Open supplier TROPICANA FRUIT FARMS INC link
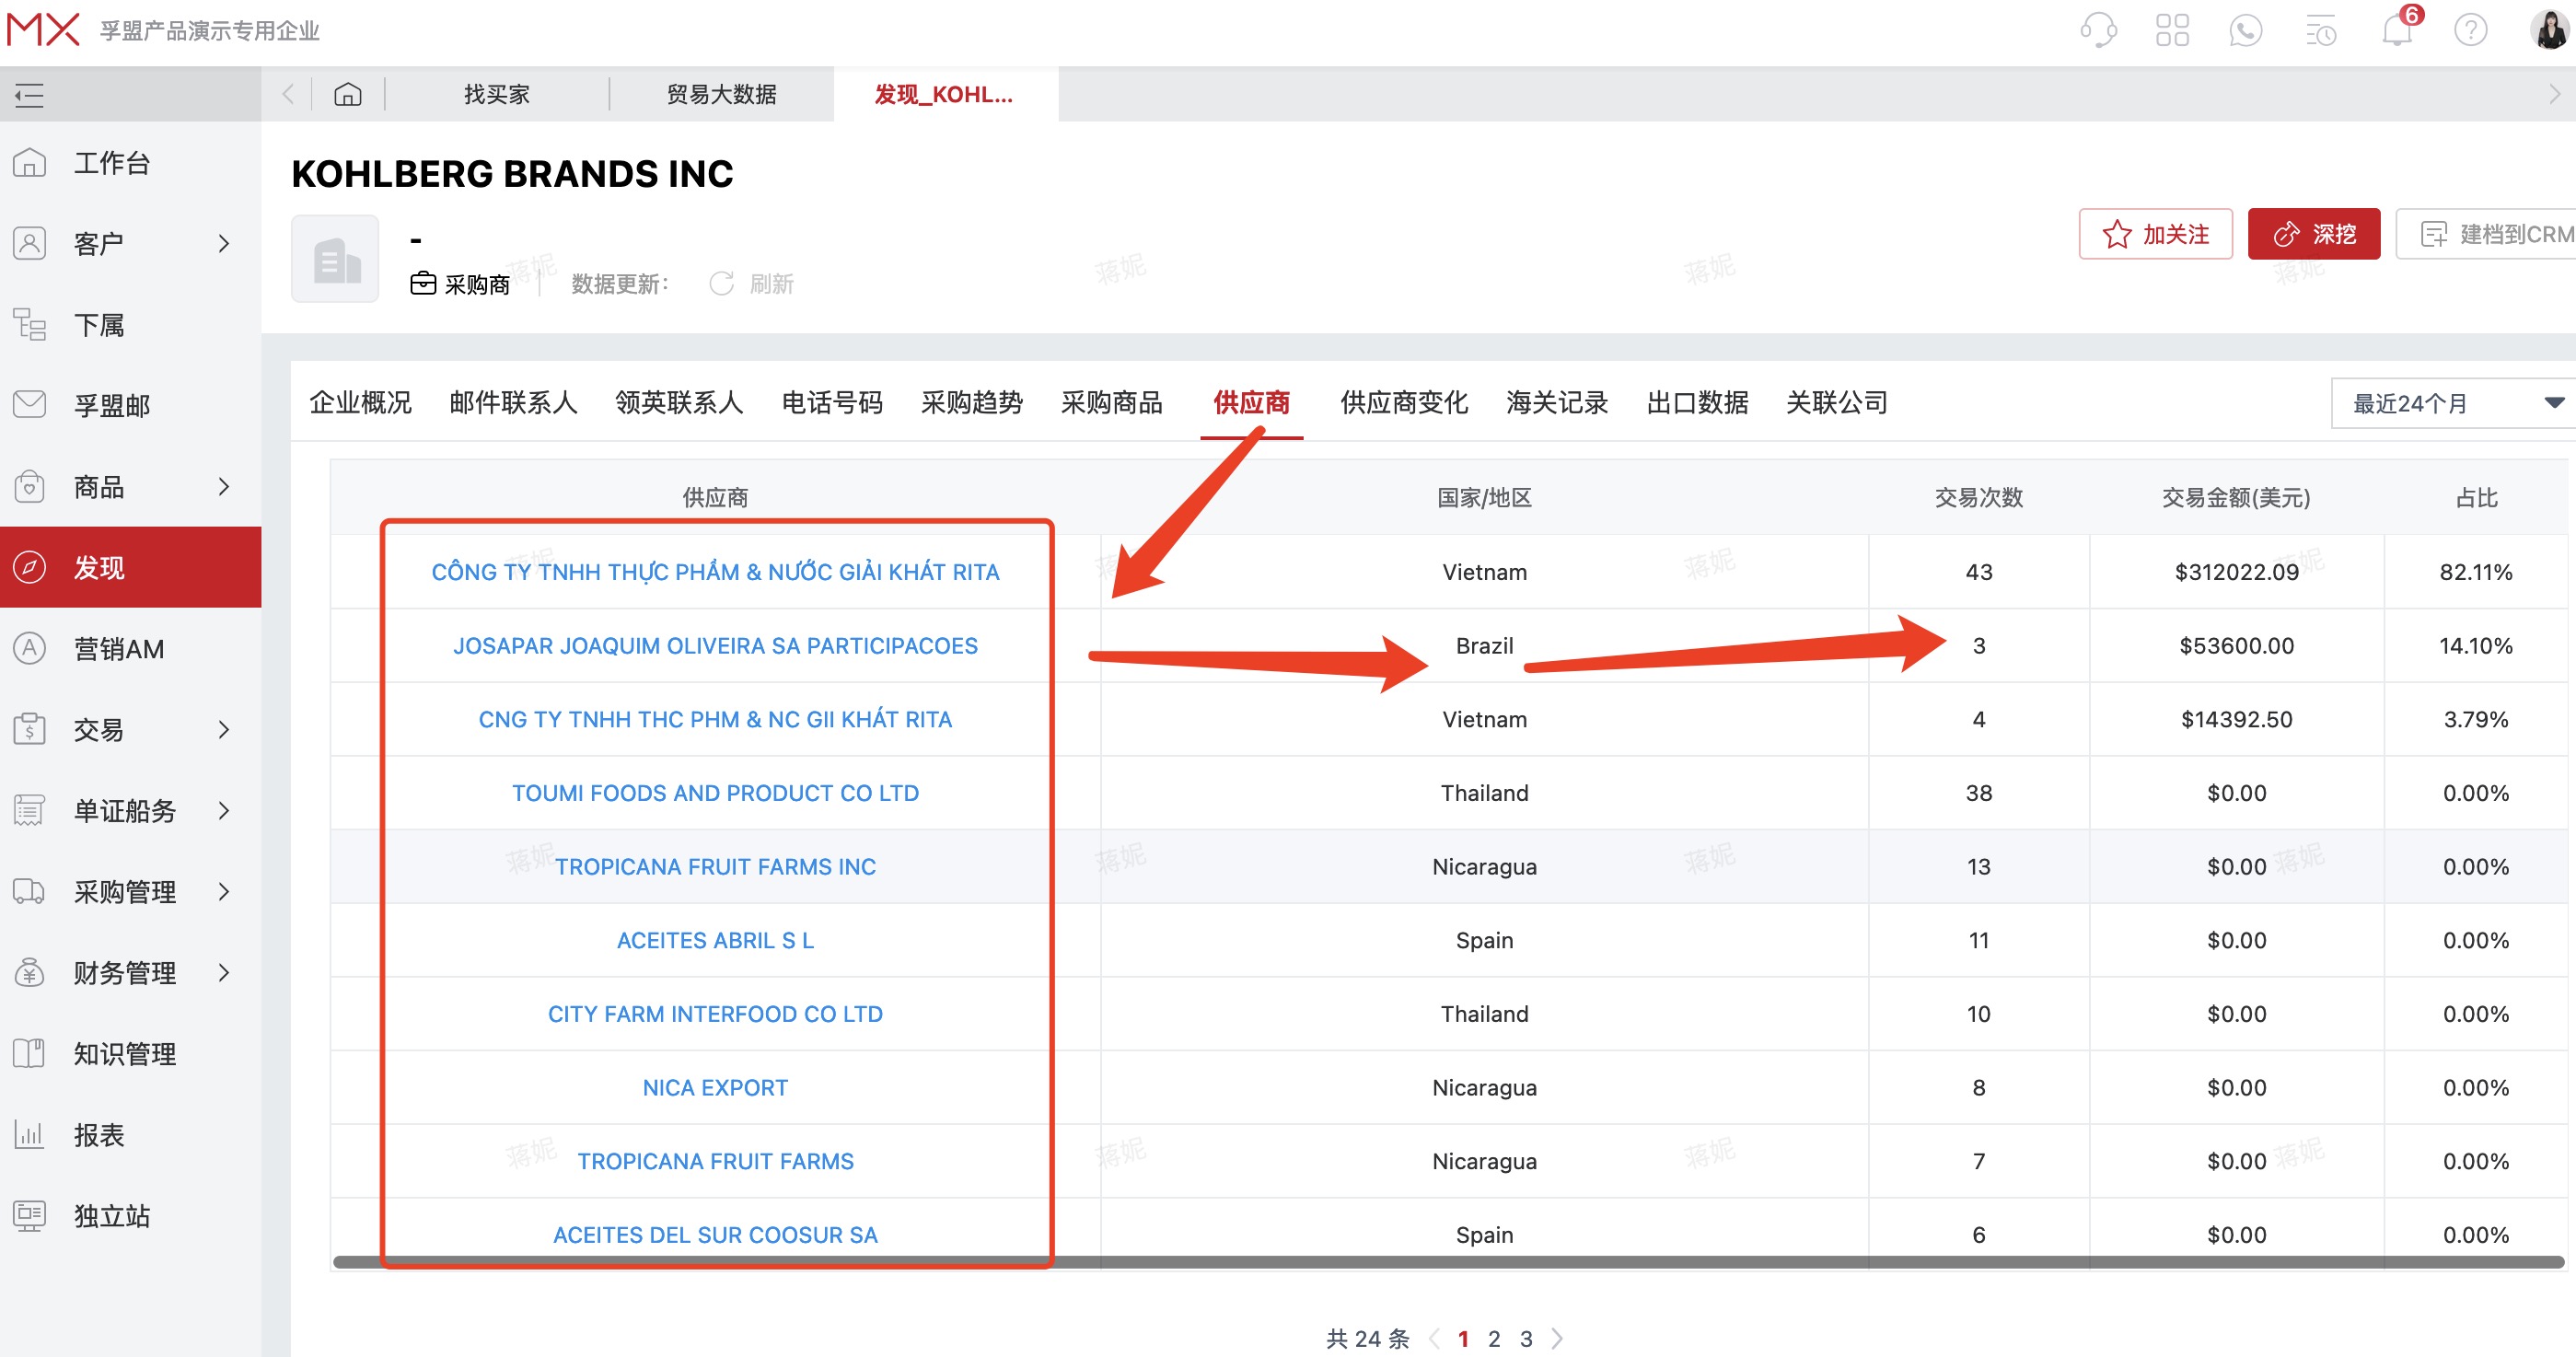 (715, 866)
